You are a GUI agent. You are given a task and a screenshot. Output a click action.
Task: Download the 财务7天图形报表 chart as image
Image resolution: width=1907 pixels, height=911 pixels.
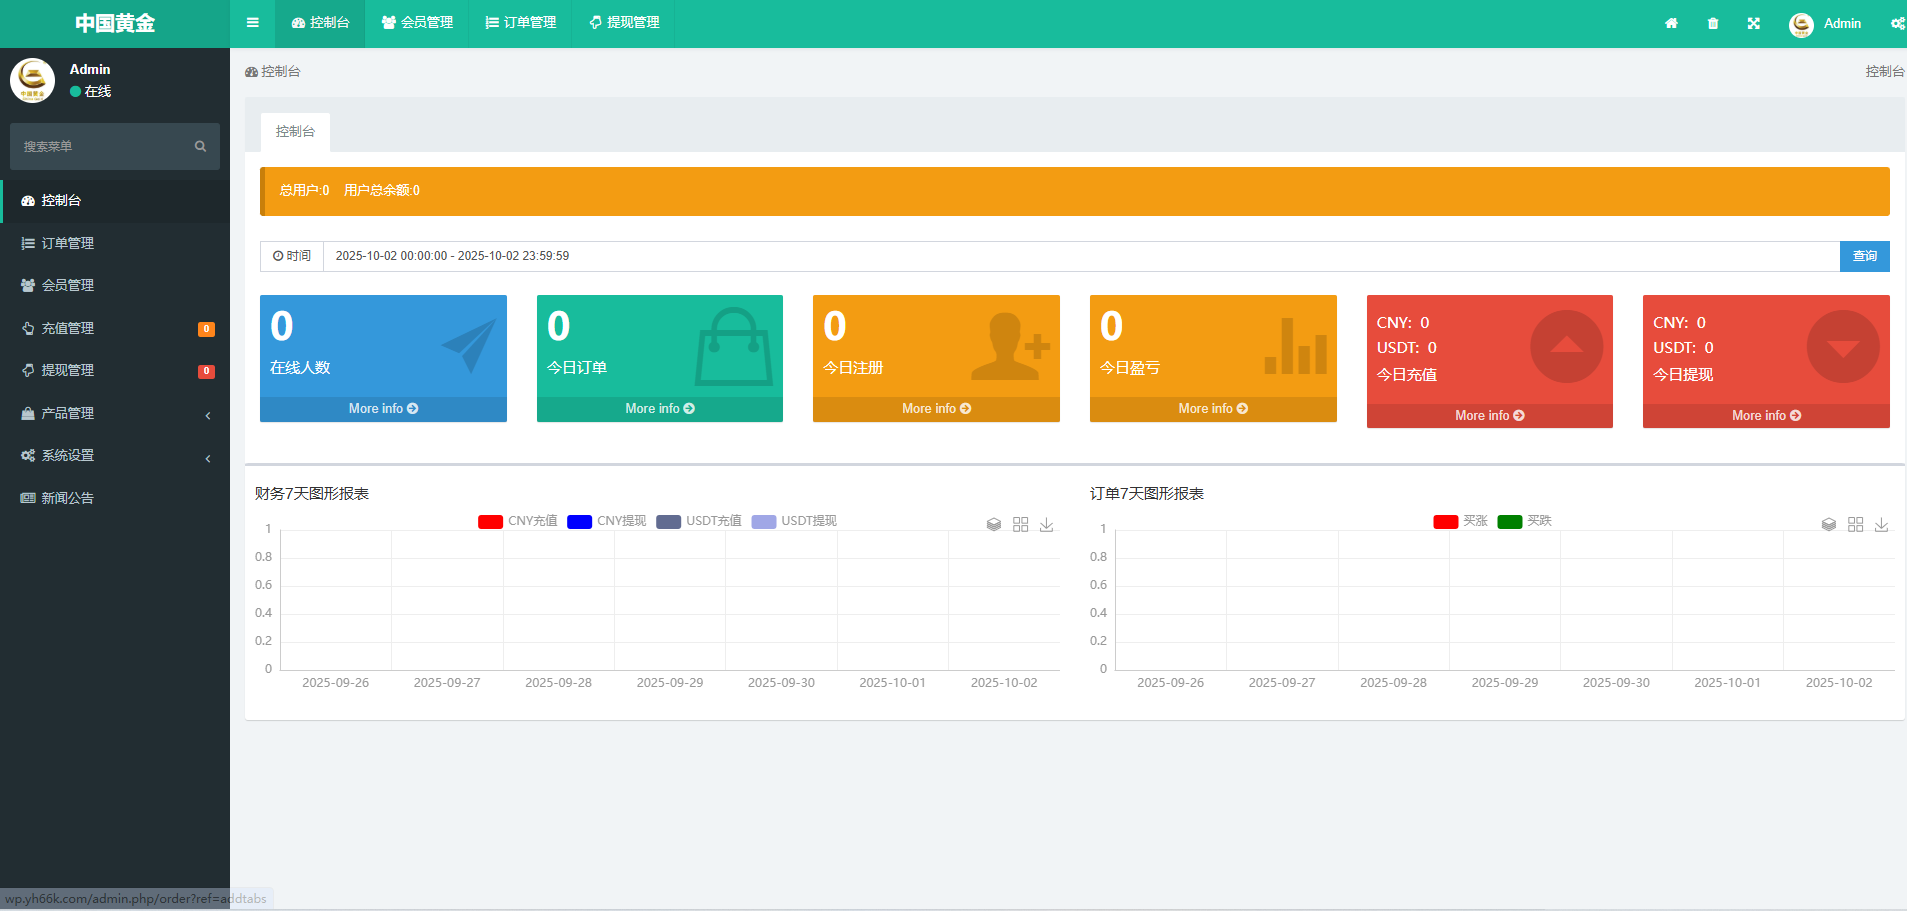pos(1047,525)
